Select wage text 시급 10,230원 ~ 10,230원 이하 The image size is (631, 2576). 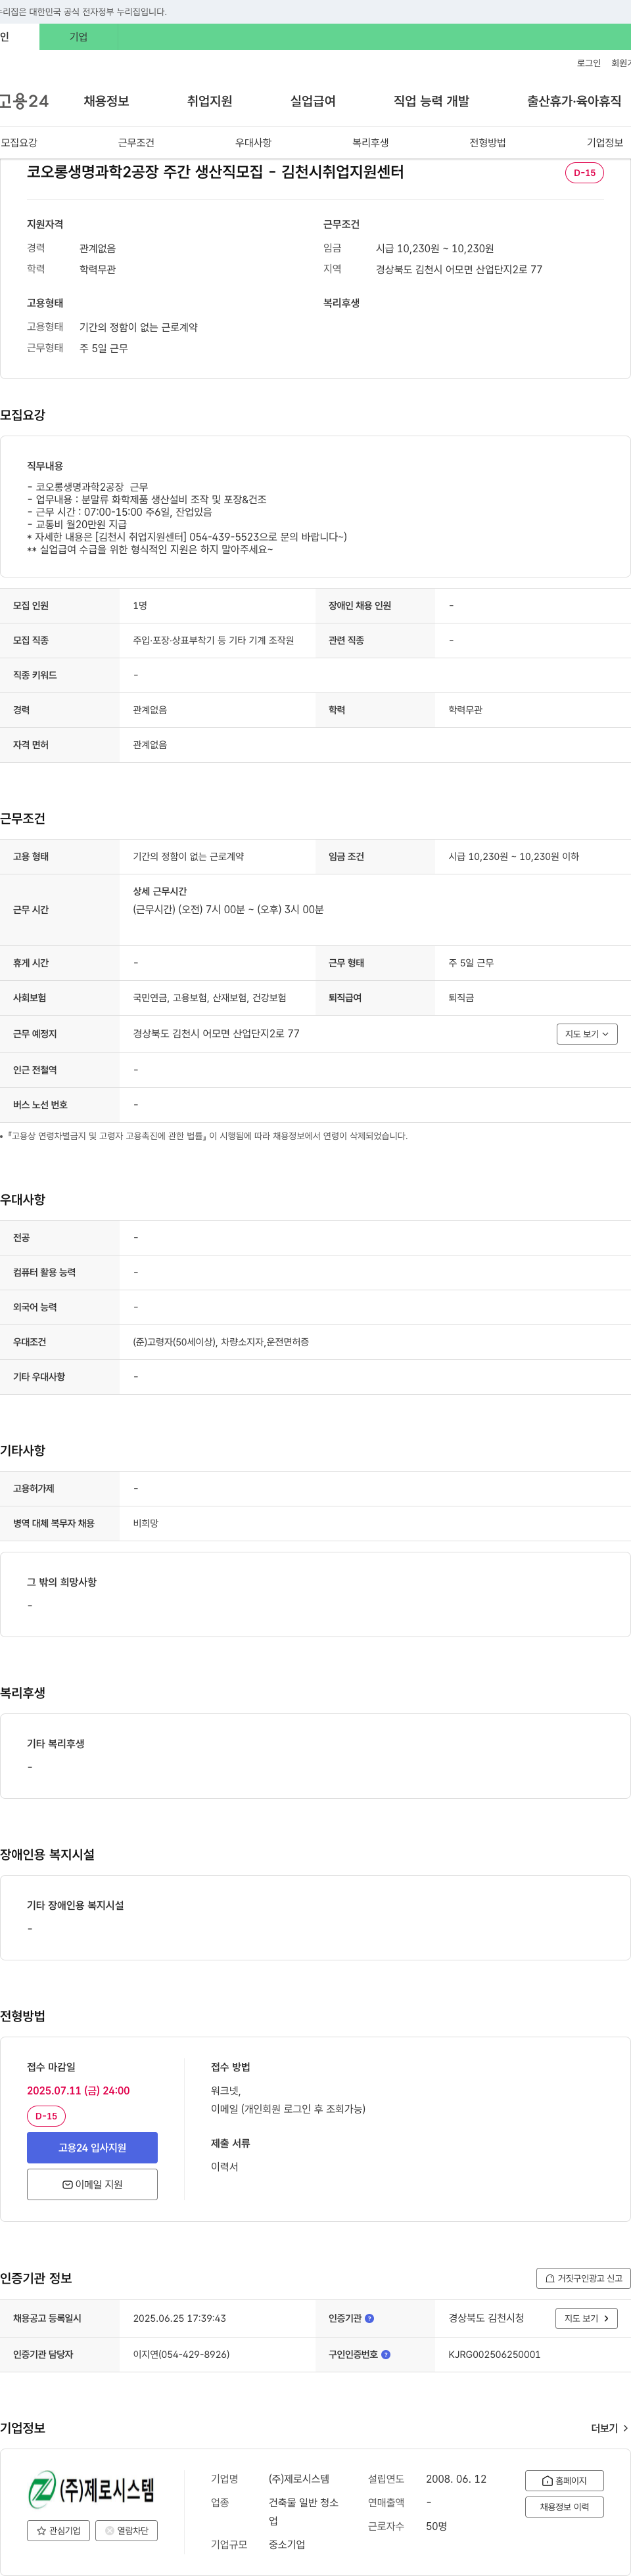tap(513, 857)
